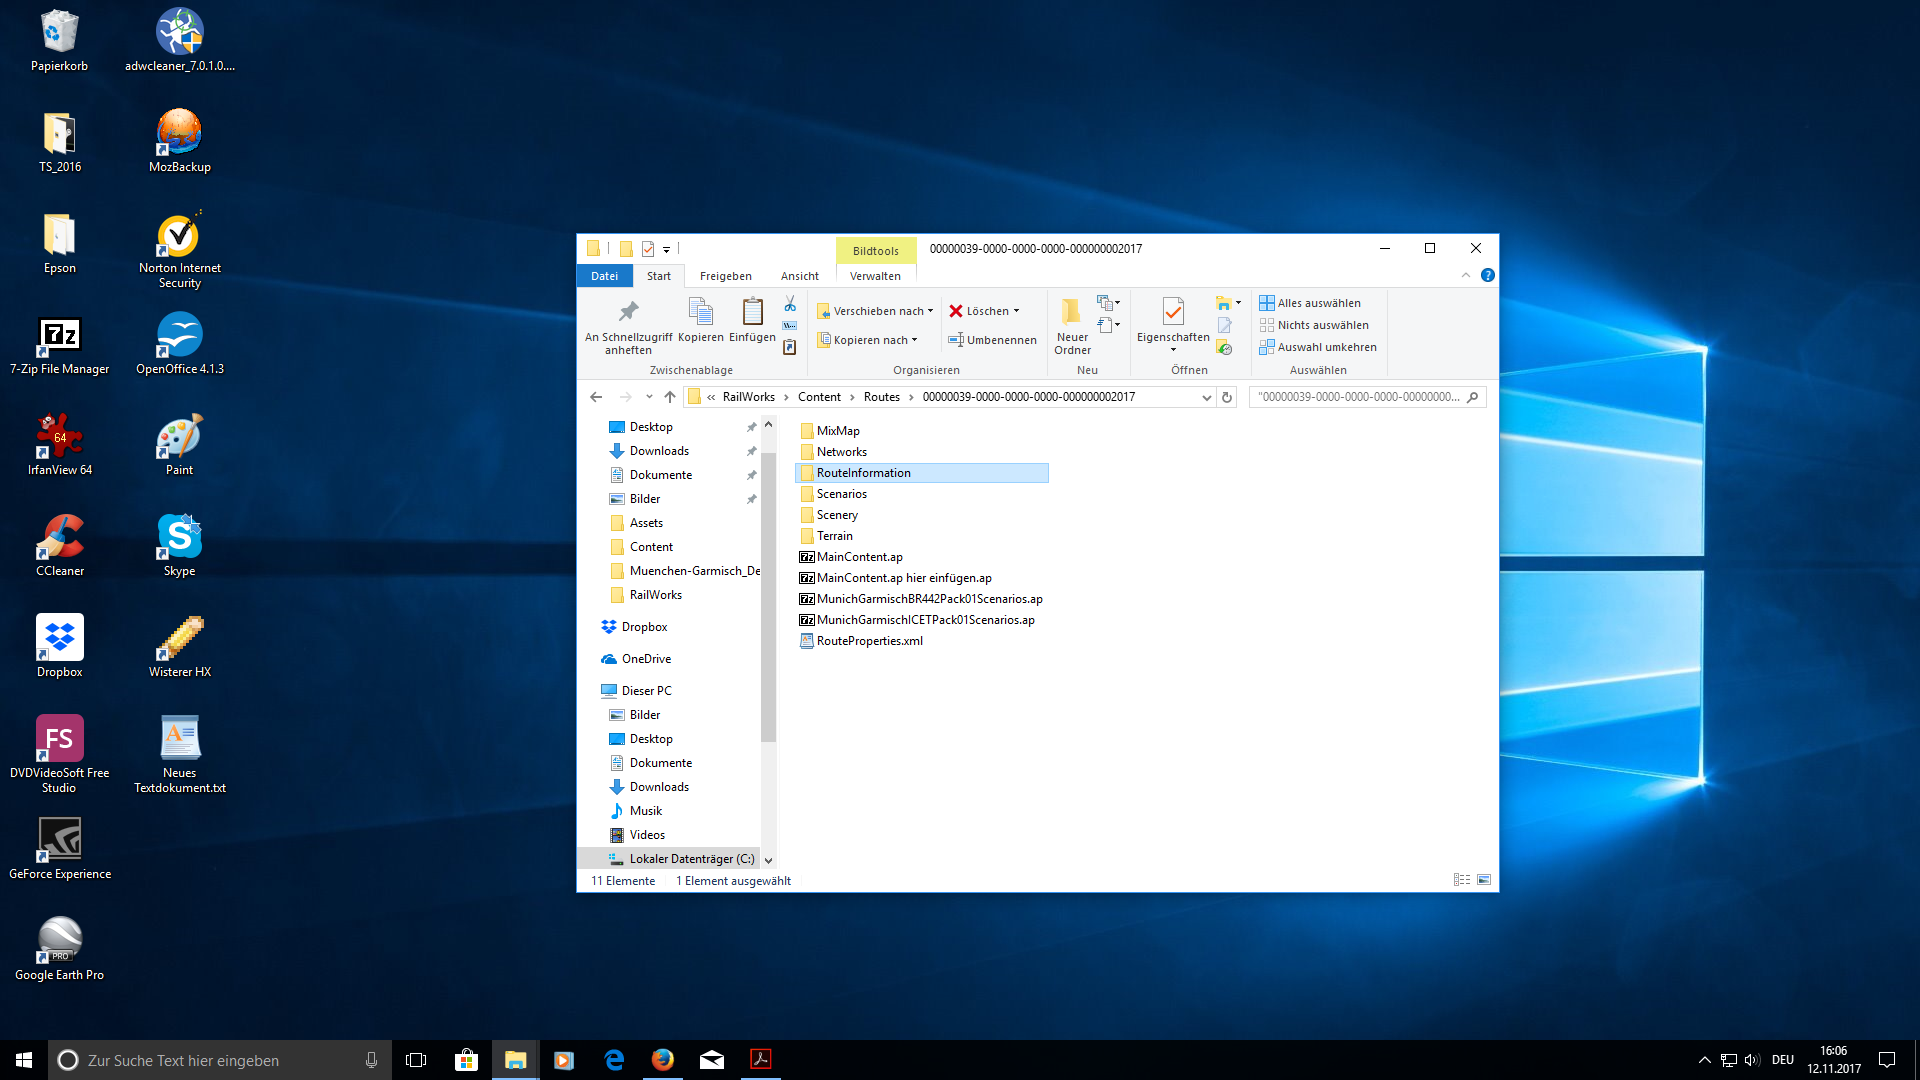
Task: Go up one folder level arrow
Action: tap(670, 397)
